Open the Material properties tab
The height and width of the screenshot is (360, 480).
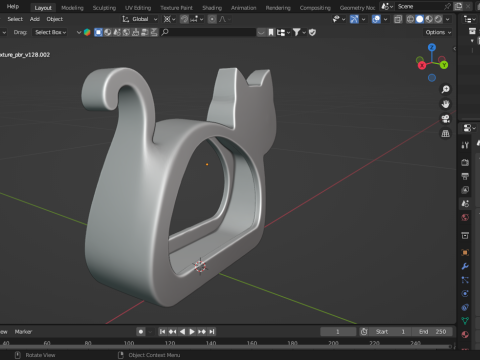point(465,335)
